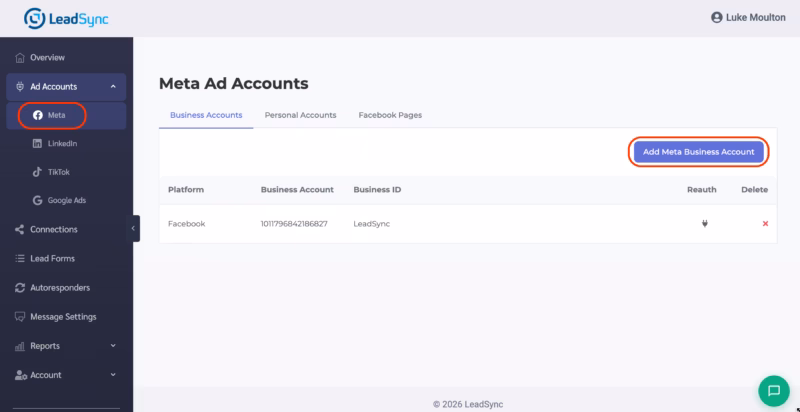
Task: Expand the Account submenu
Action: [x=113, y=375]
